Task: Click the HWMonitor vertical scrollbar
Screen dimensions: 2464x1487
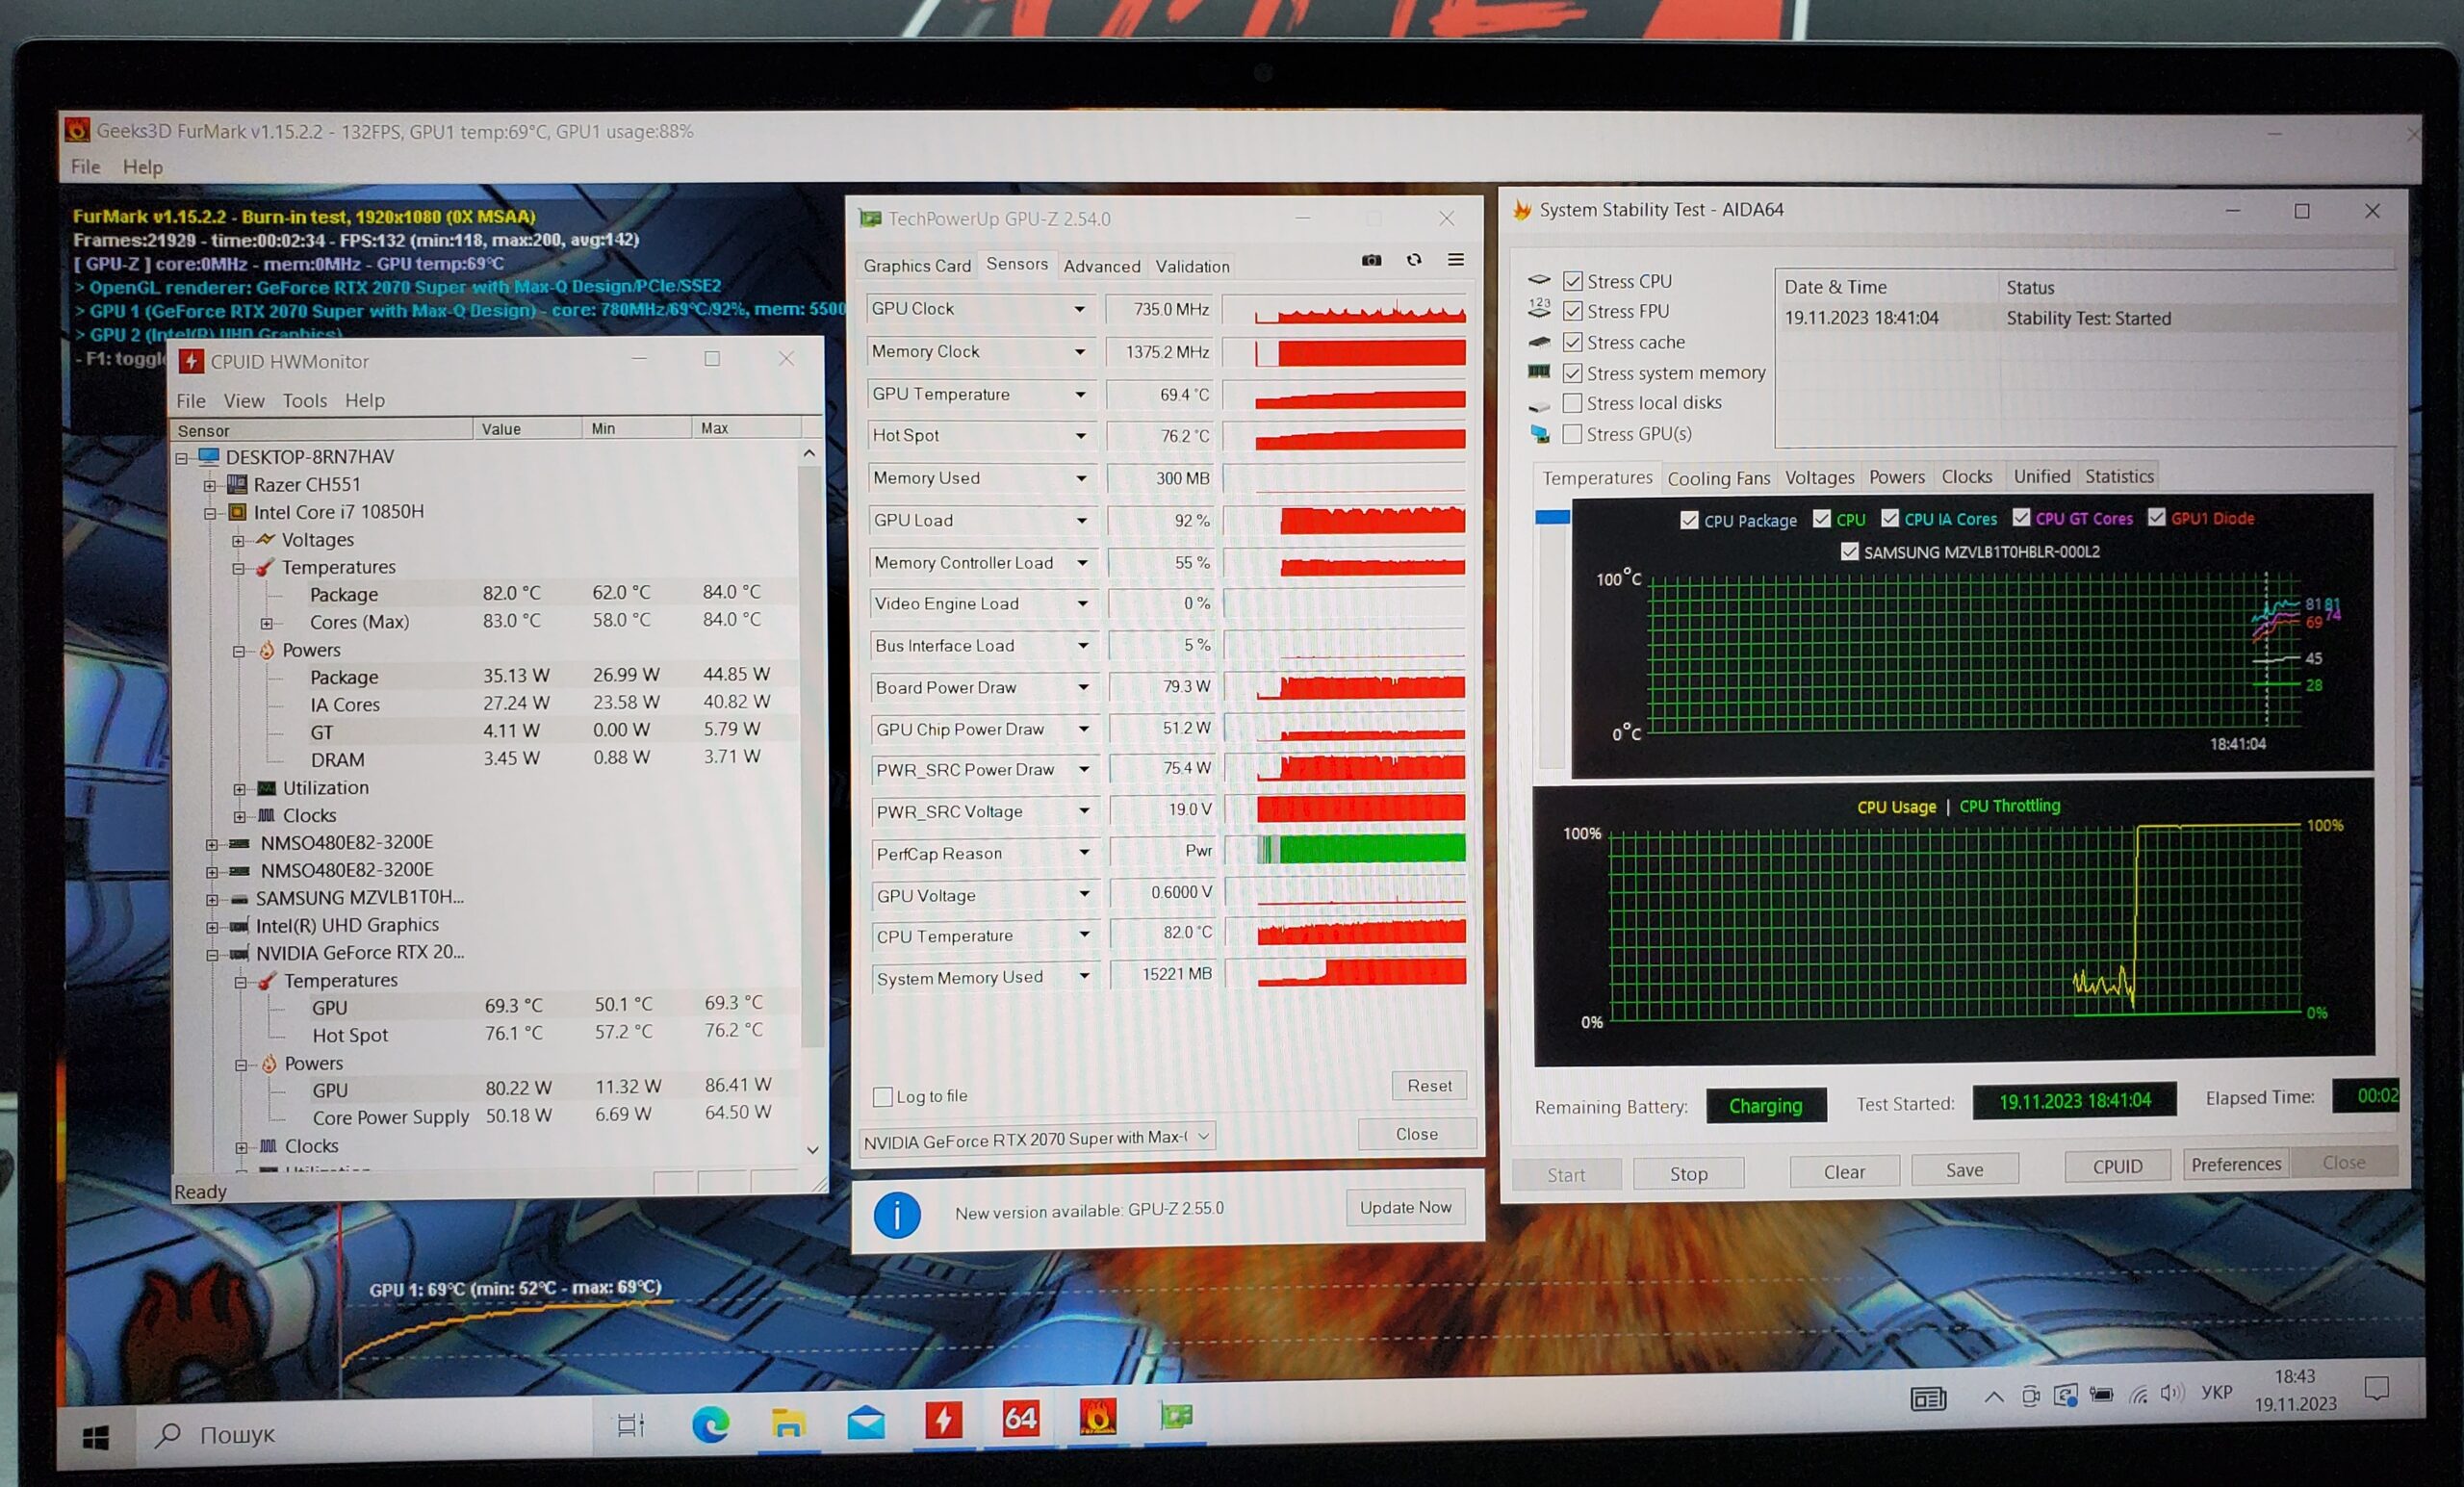Action: click(x=811, y=750)
